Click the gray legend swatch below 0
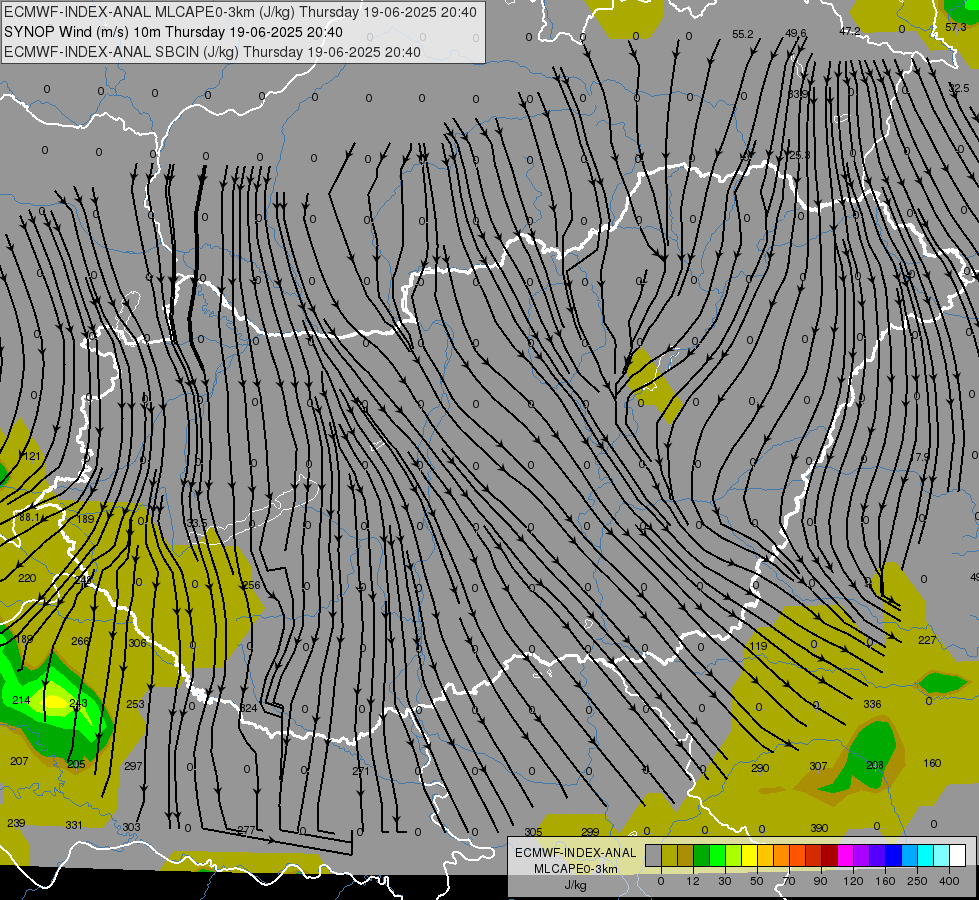 tap(653, 856)
